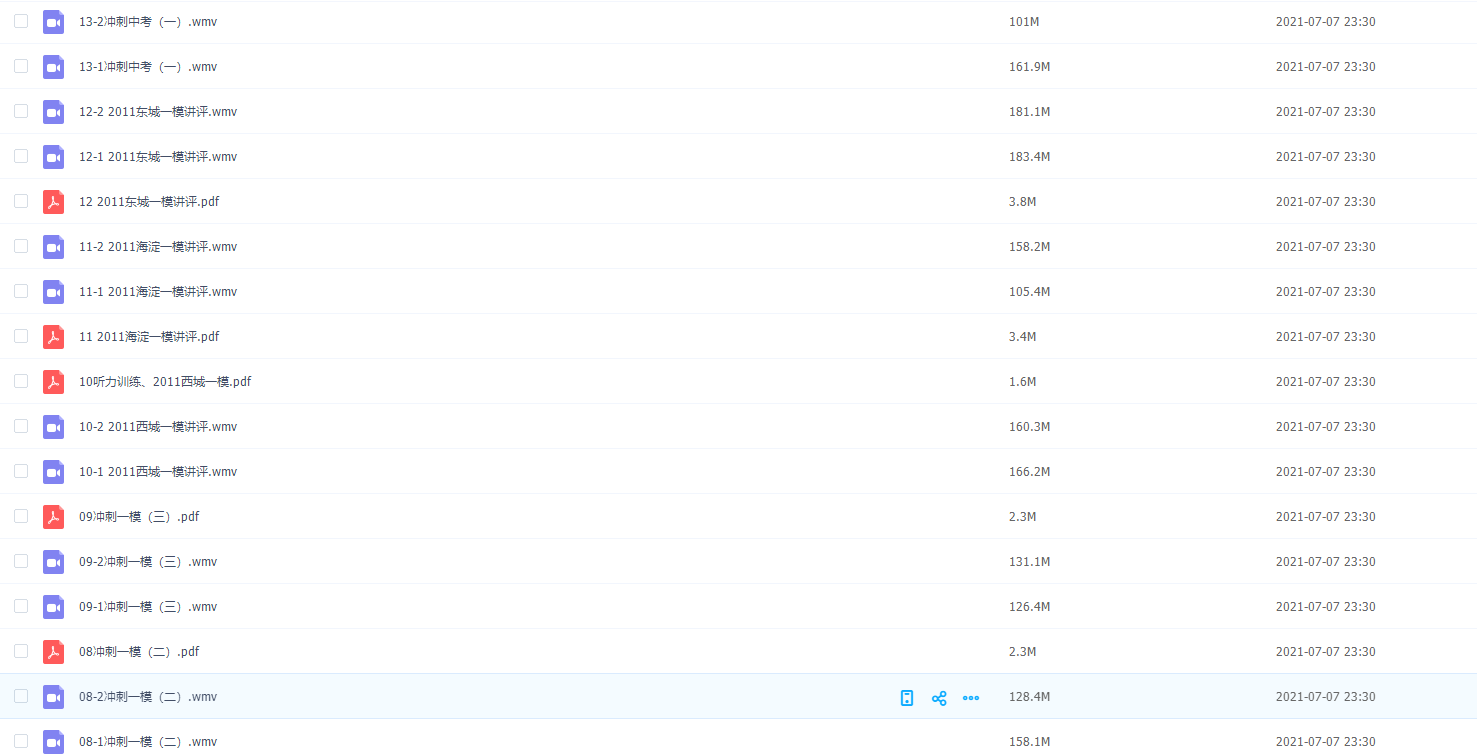Click the 128.4M size of 08-2 row

tap(1029, 697)
